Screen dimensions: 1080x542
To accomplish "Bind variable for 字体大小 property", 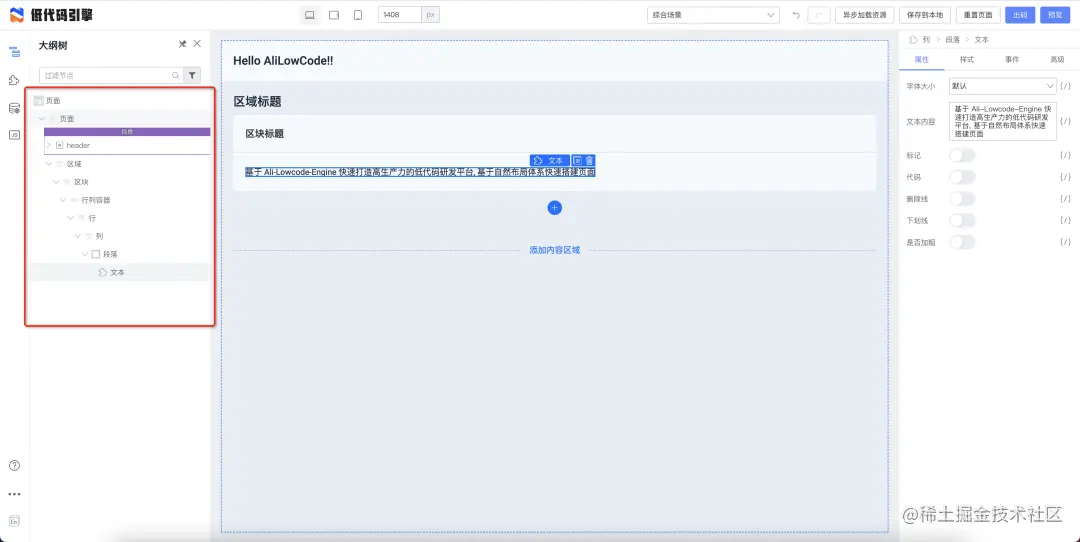I will pos(1066,86).
